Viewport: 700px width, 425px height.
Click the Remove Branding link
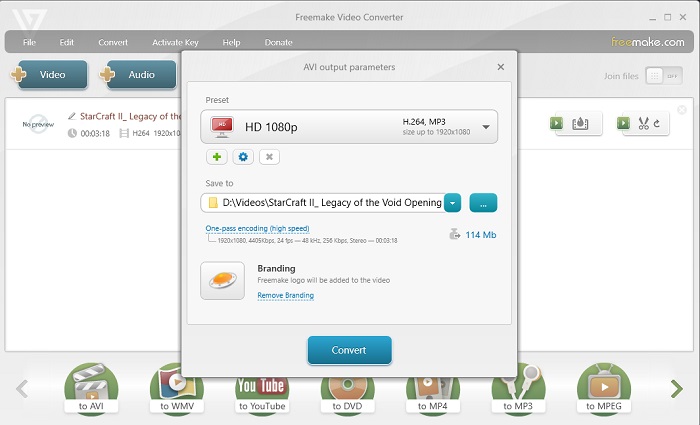point(285,295)
